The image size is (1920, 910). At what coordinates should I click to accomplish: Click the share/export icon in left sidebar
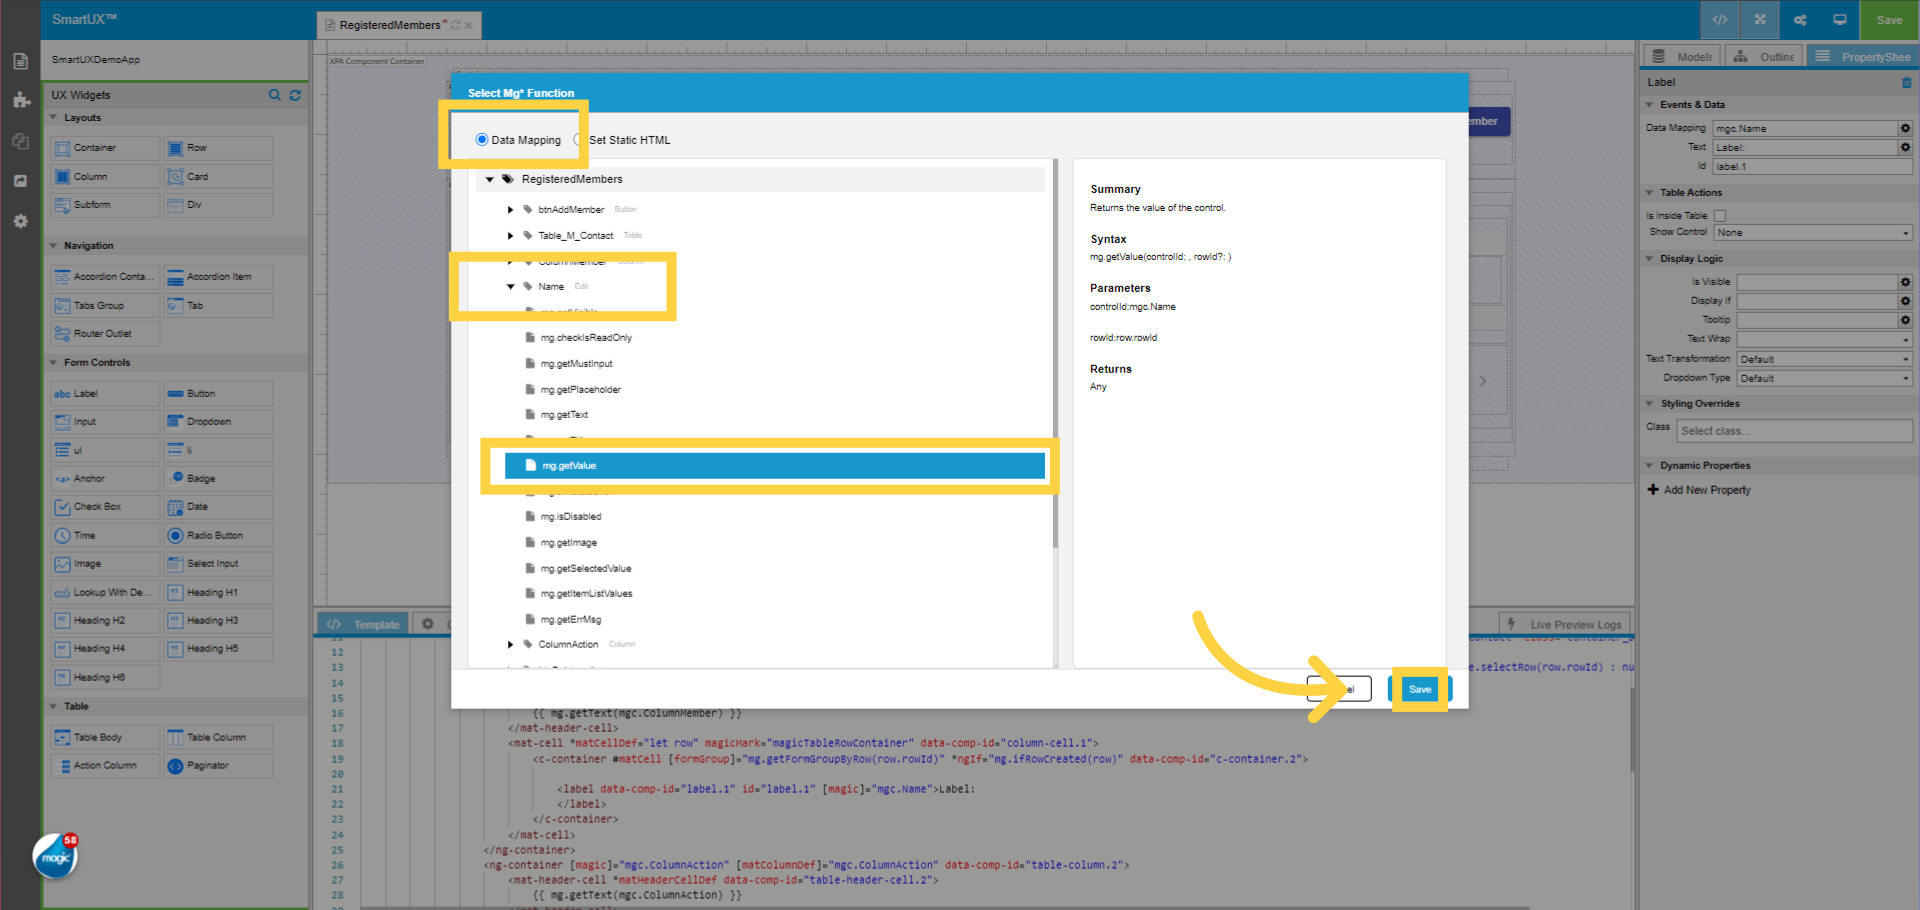(x=20, y=181)
